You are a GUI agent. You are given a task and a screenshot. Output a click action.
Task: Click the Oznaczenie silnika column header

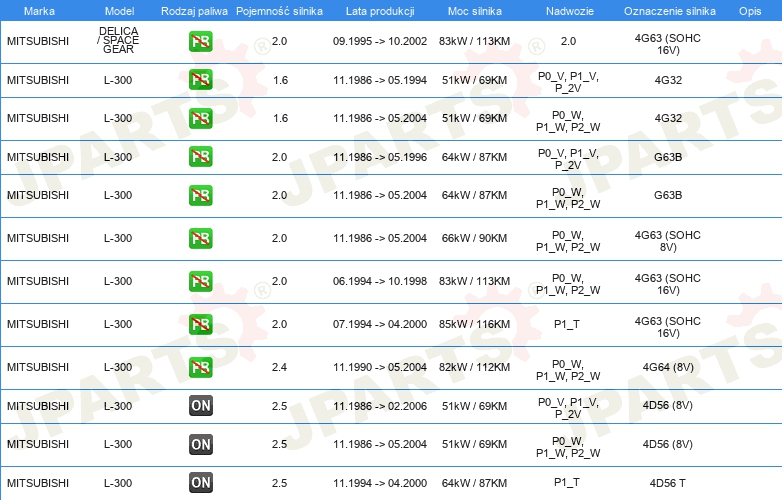(x=669, y=11)
